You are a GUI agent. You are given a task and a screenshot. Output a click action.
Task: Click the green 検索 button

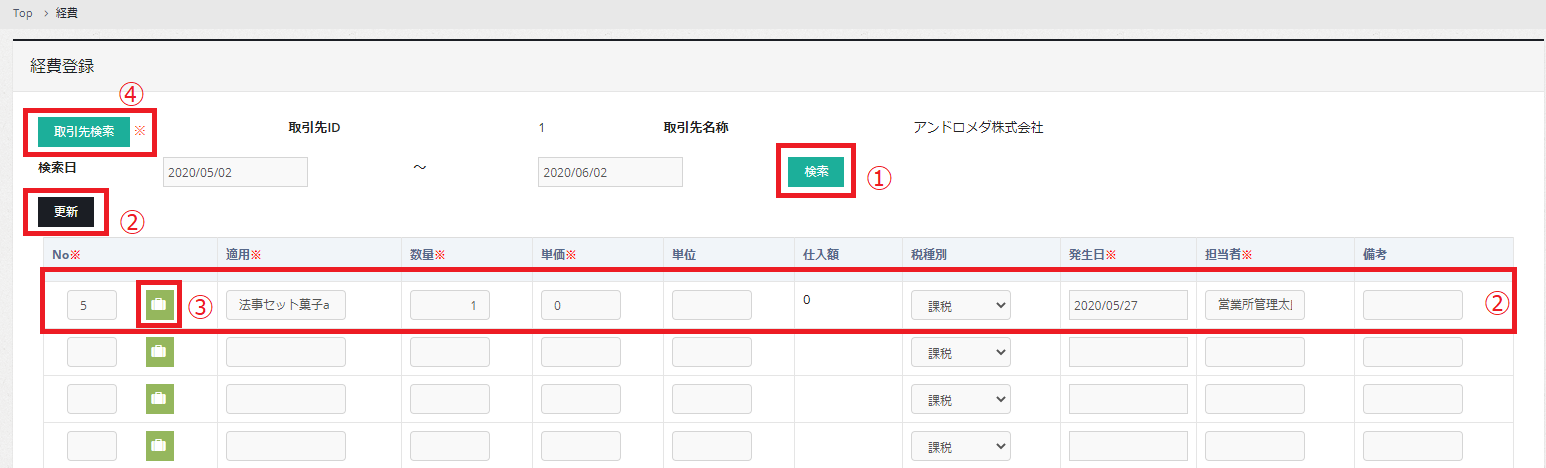pyautogui.click(x=816, y=171)
